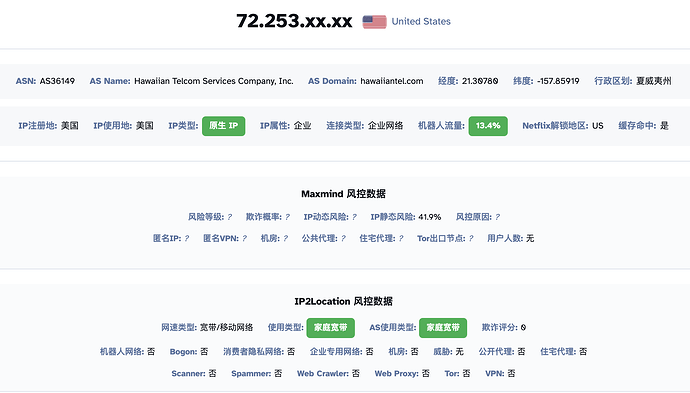Select the 连接类型 value 企业网络

click(385, 126)
